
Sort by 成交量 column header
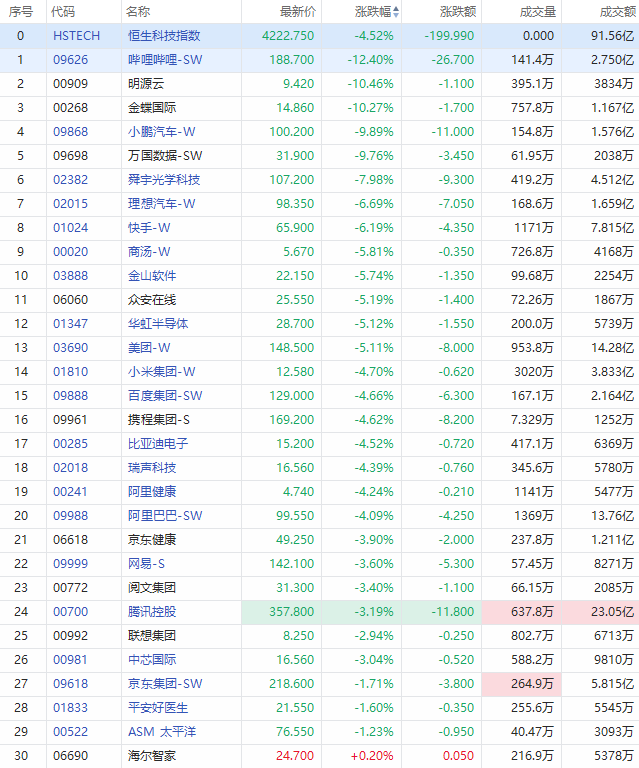click(x=538, y=12)
